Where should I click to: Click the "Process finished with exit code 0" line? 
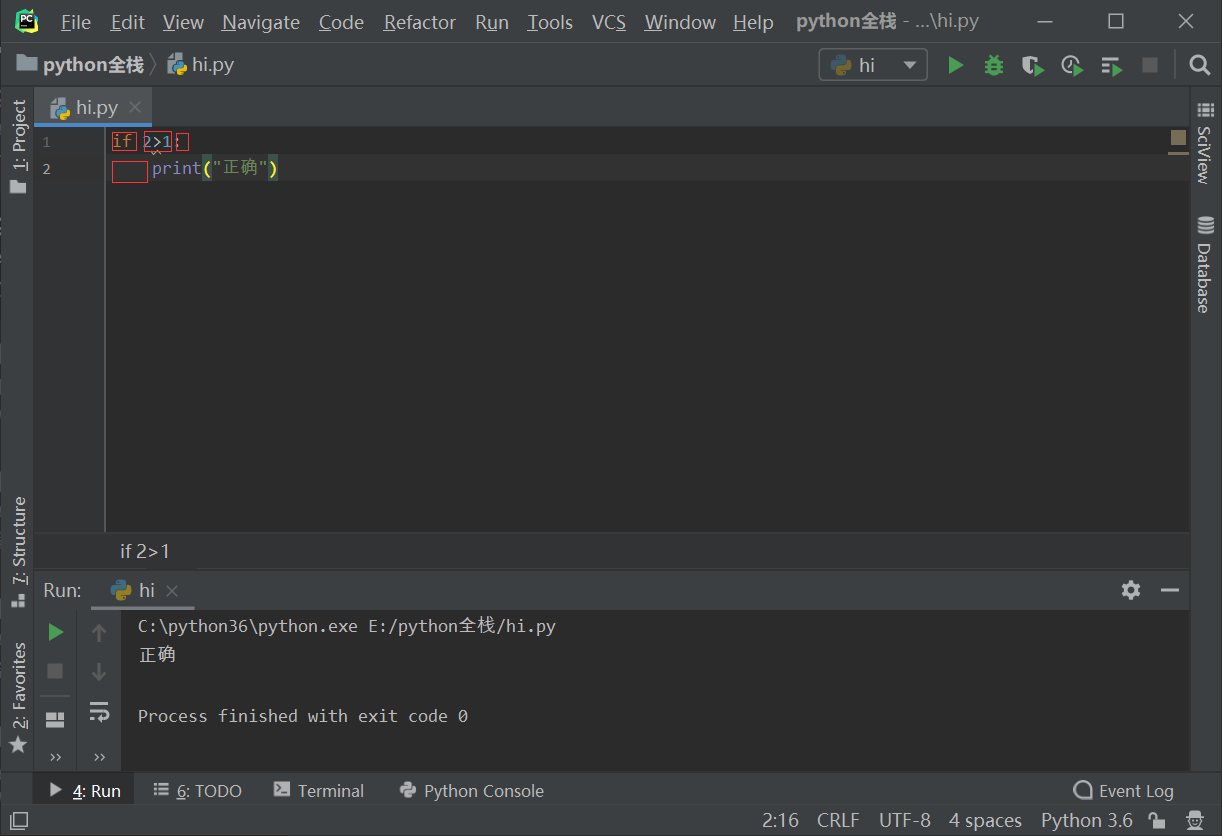coord(303,716)
